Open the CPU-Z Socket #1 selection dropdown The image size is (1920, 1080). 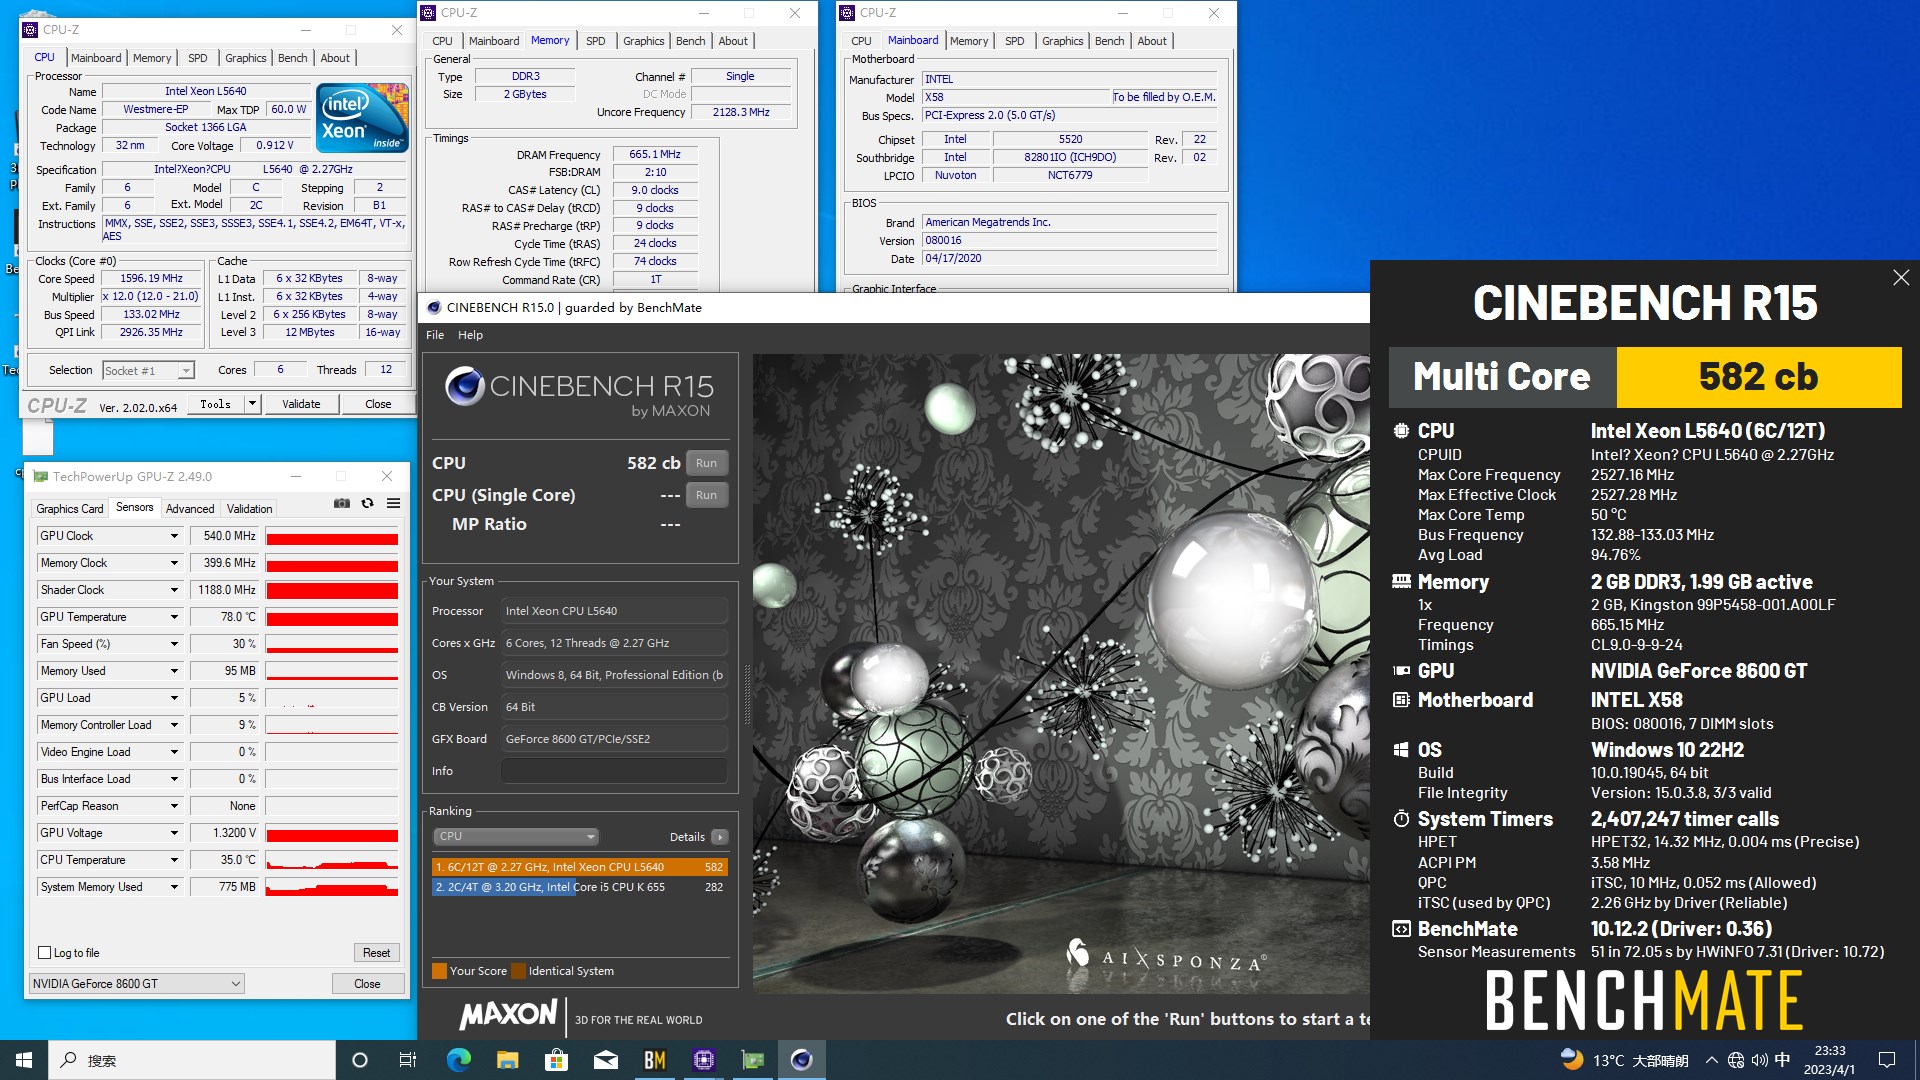pyautogui.click(x=148, y=371)
